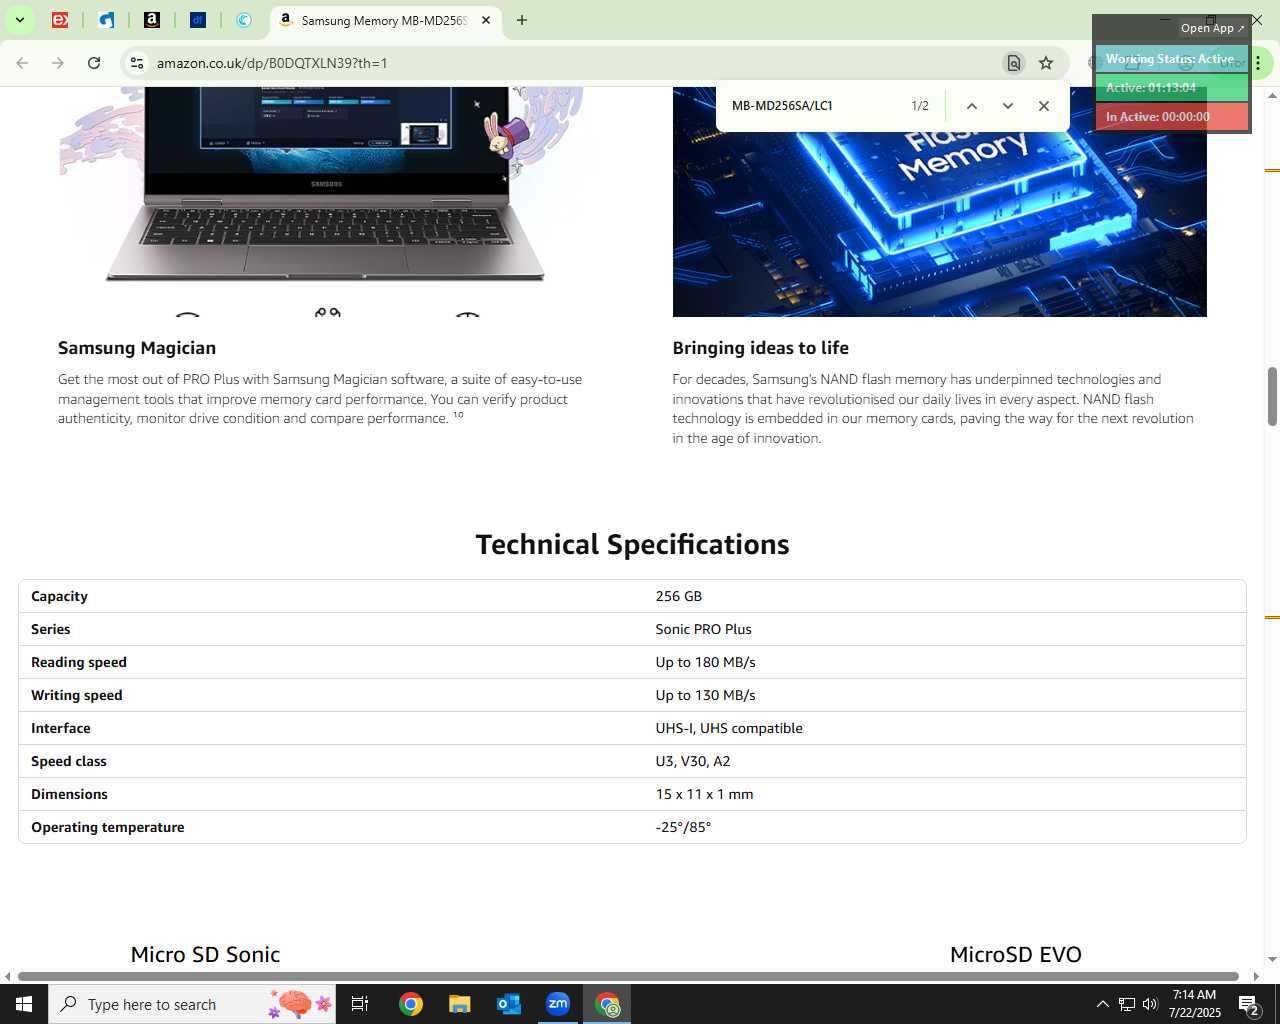Screen dimensions: 1280x1024
Task: Click the Flash Memory chip image
Action: click(939, 202)
